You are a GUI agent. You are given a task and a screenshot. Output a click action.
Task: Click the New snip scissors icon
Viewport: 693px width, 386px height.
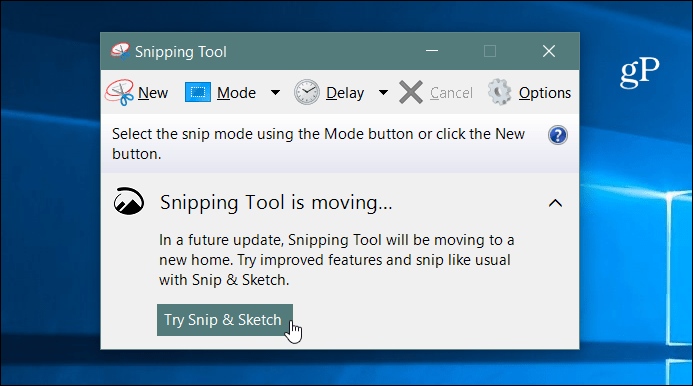[x=119, y=92]
